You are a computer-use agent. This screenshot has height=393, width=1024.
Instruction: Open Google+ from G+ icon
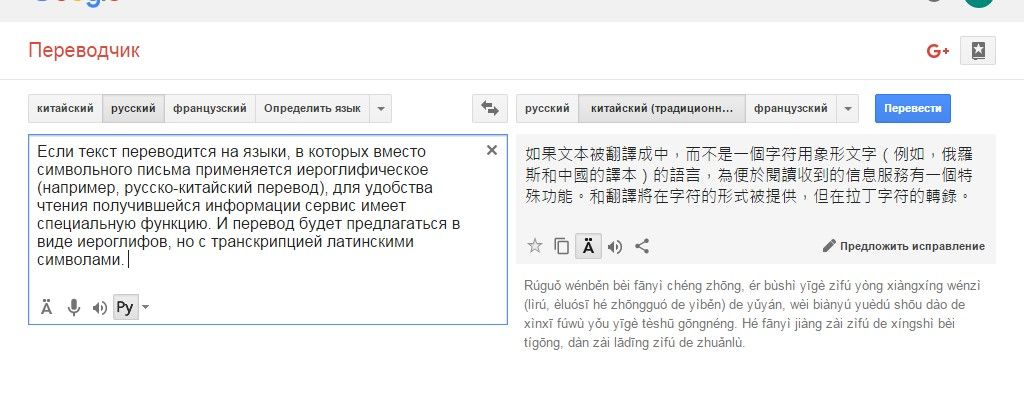(x=937, y=51)
